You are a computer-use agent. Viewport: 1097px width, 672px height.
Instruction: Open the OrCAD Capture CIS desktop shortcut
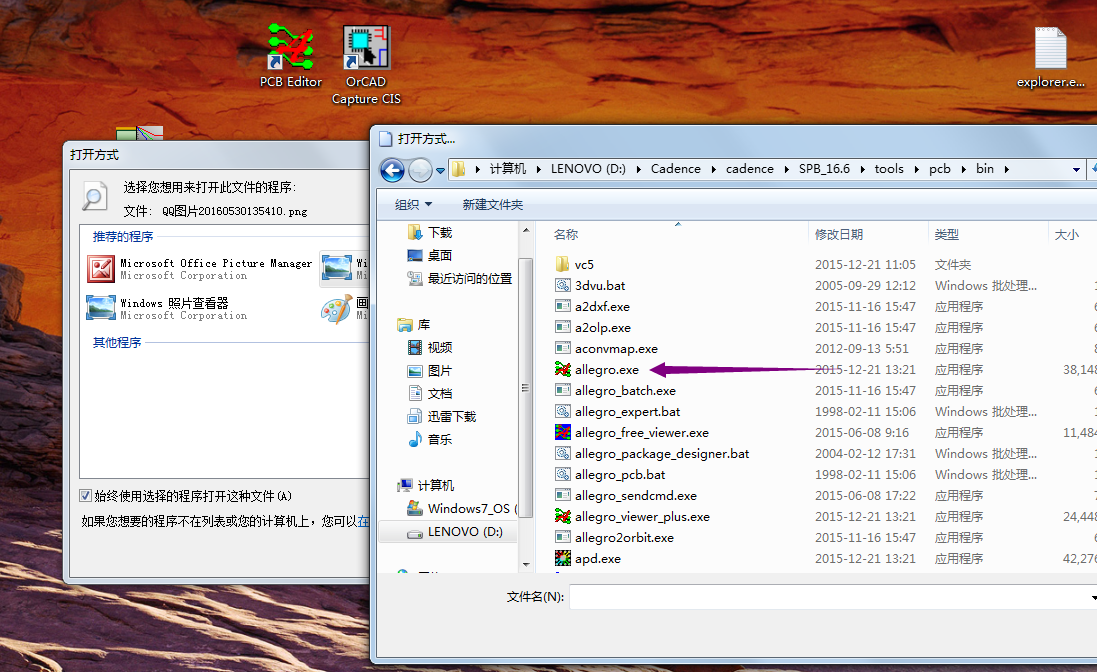point(366,65)
